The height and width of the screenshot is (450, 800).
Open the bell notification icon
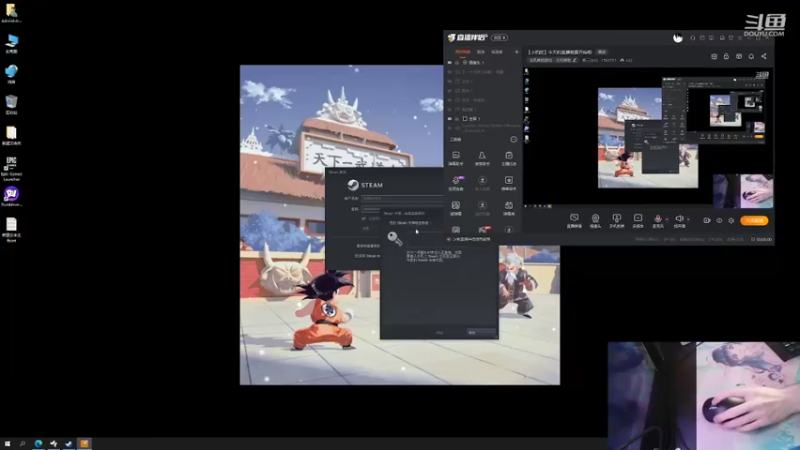751,56
